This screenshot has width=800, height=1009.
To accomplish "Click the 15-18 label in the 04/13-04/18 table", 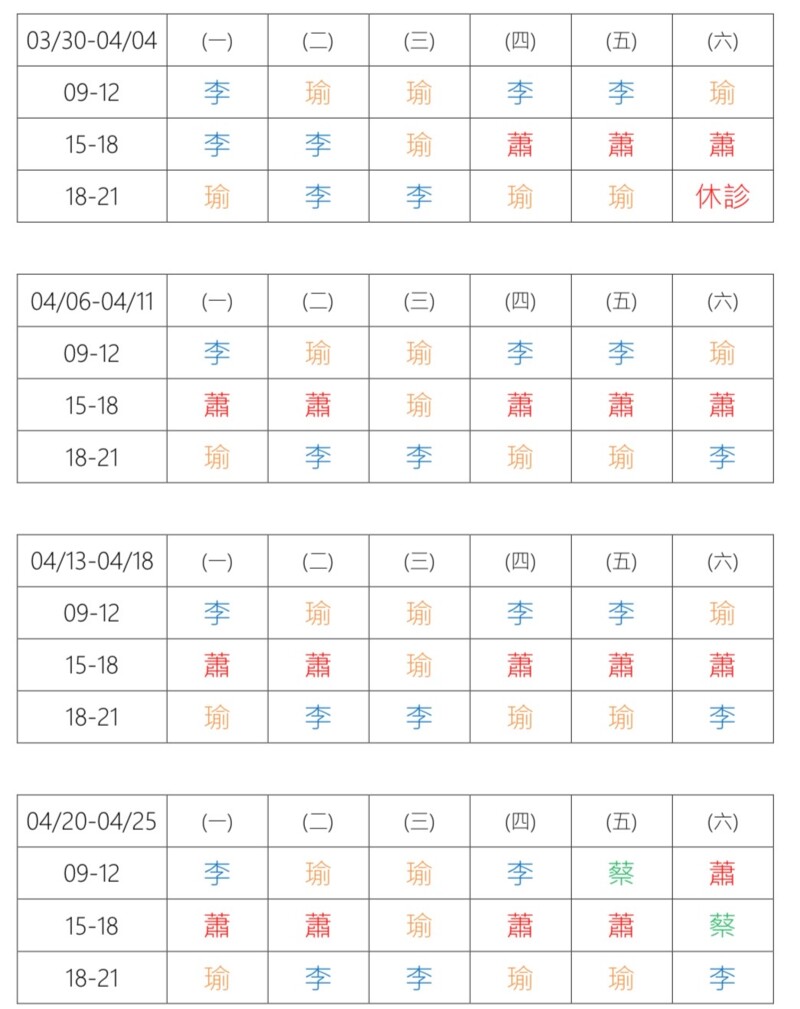I will (x=92, y=665).
